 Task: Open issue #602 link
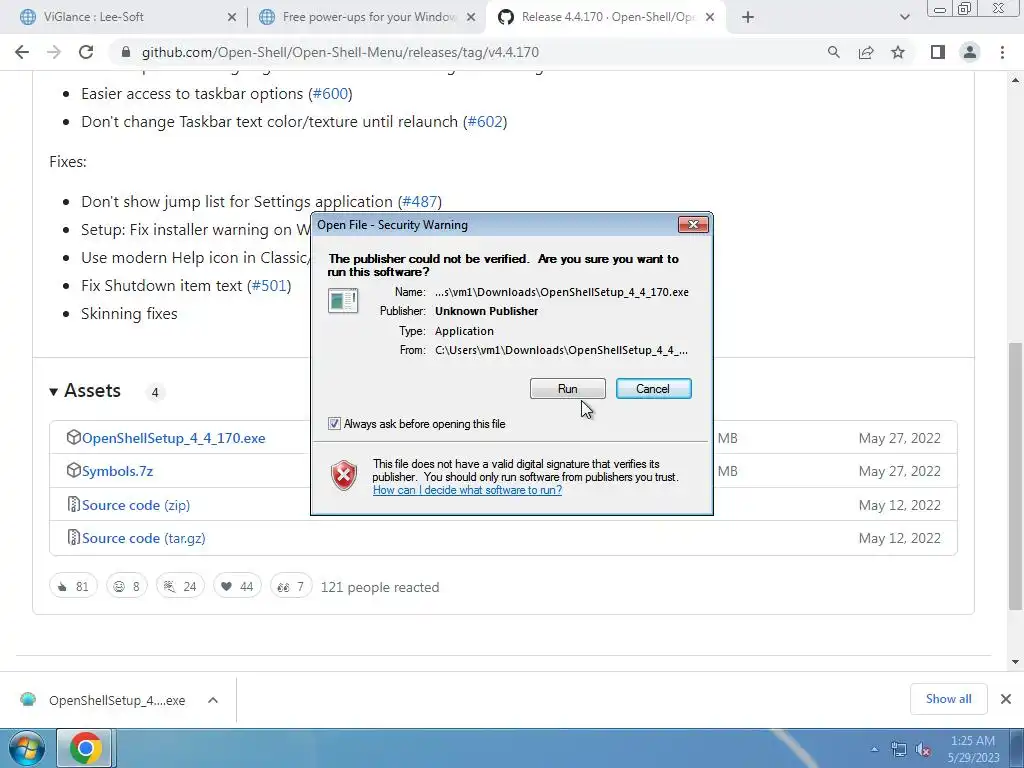coord(485,121)
